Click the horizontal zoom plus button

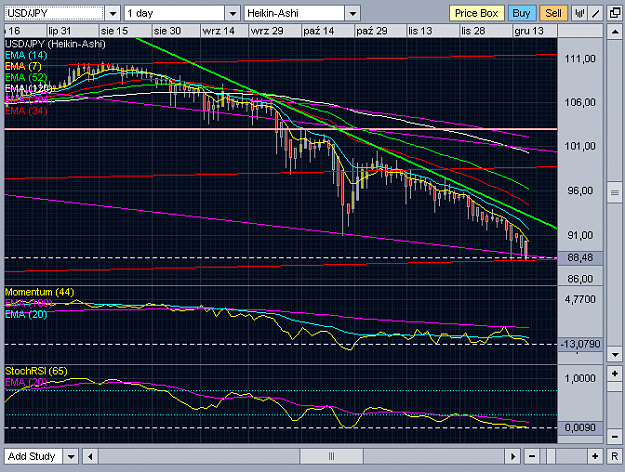[595, 456]
